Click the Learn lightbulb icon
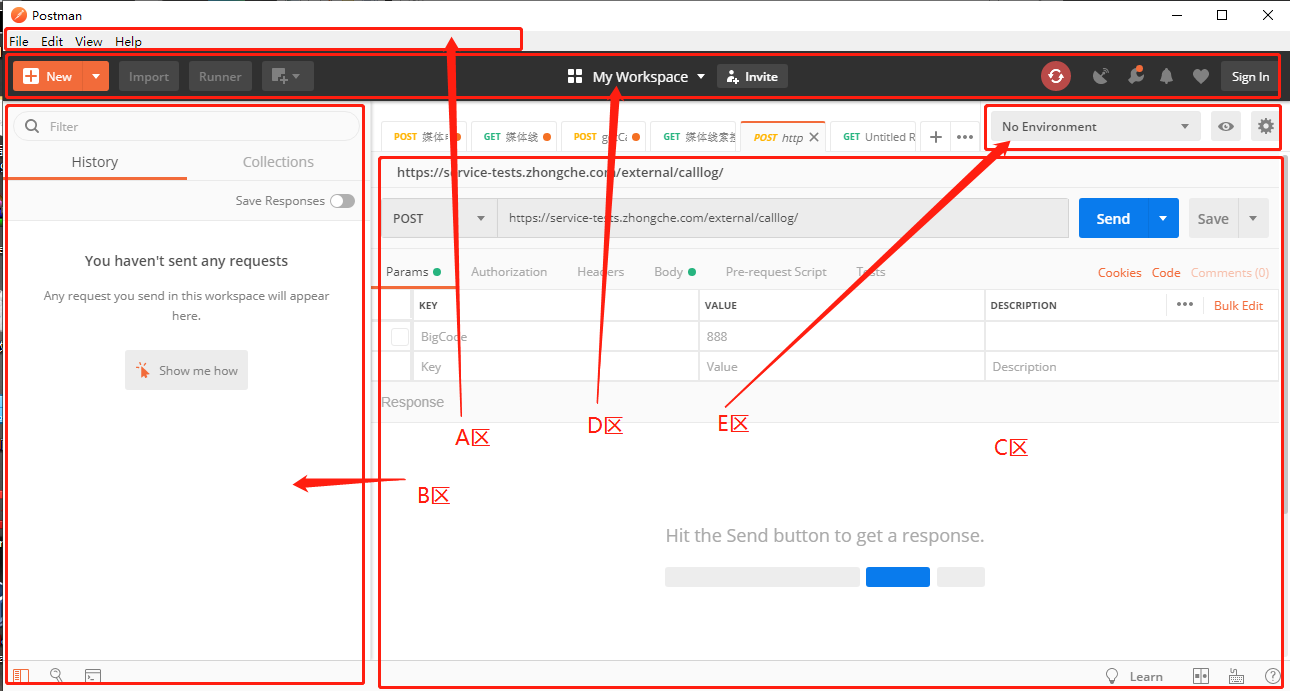Viewport: 1290px width, 691px height. [x=1111, y=676]
